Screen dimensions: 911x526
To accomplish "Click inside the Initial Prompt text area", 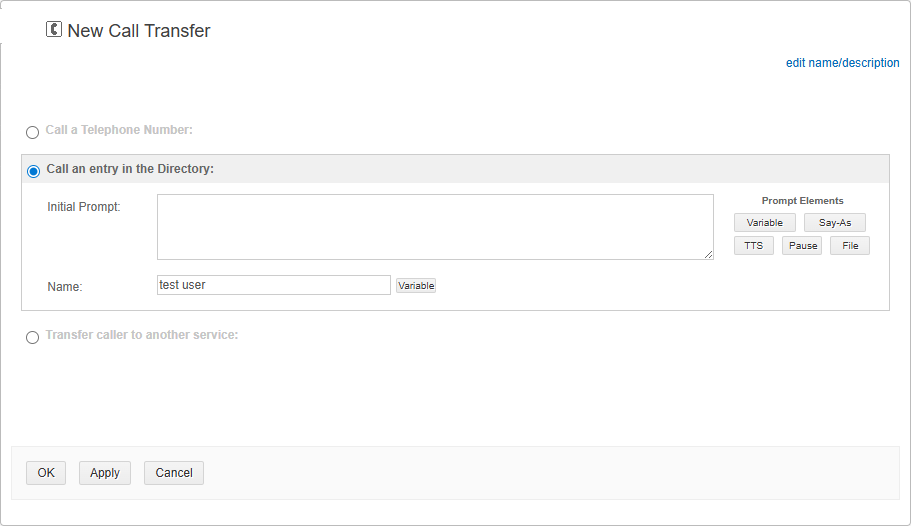I will pos(434,227).
